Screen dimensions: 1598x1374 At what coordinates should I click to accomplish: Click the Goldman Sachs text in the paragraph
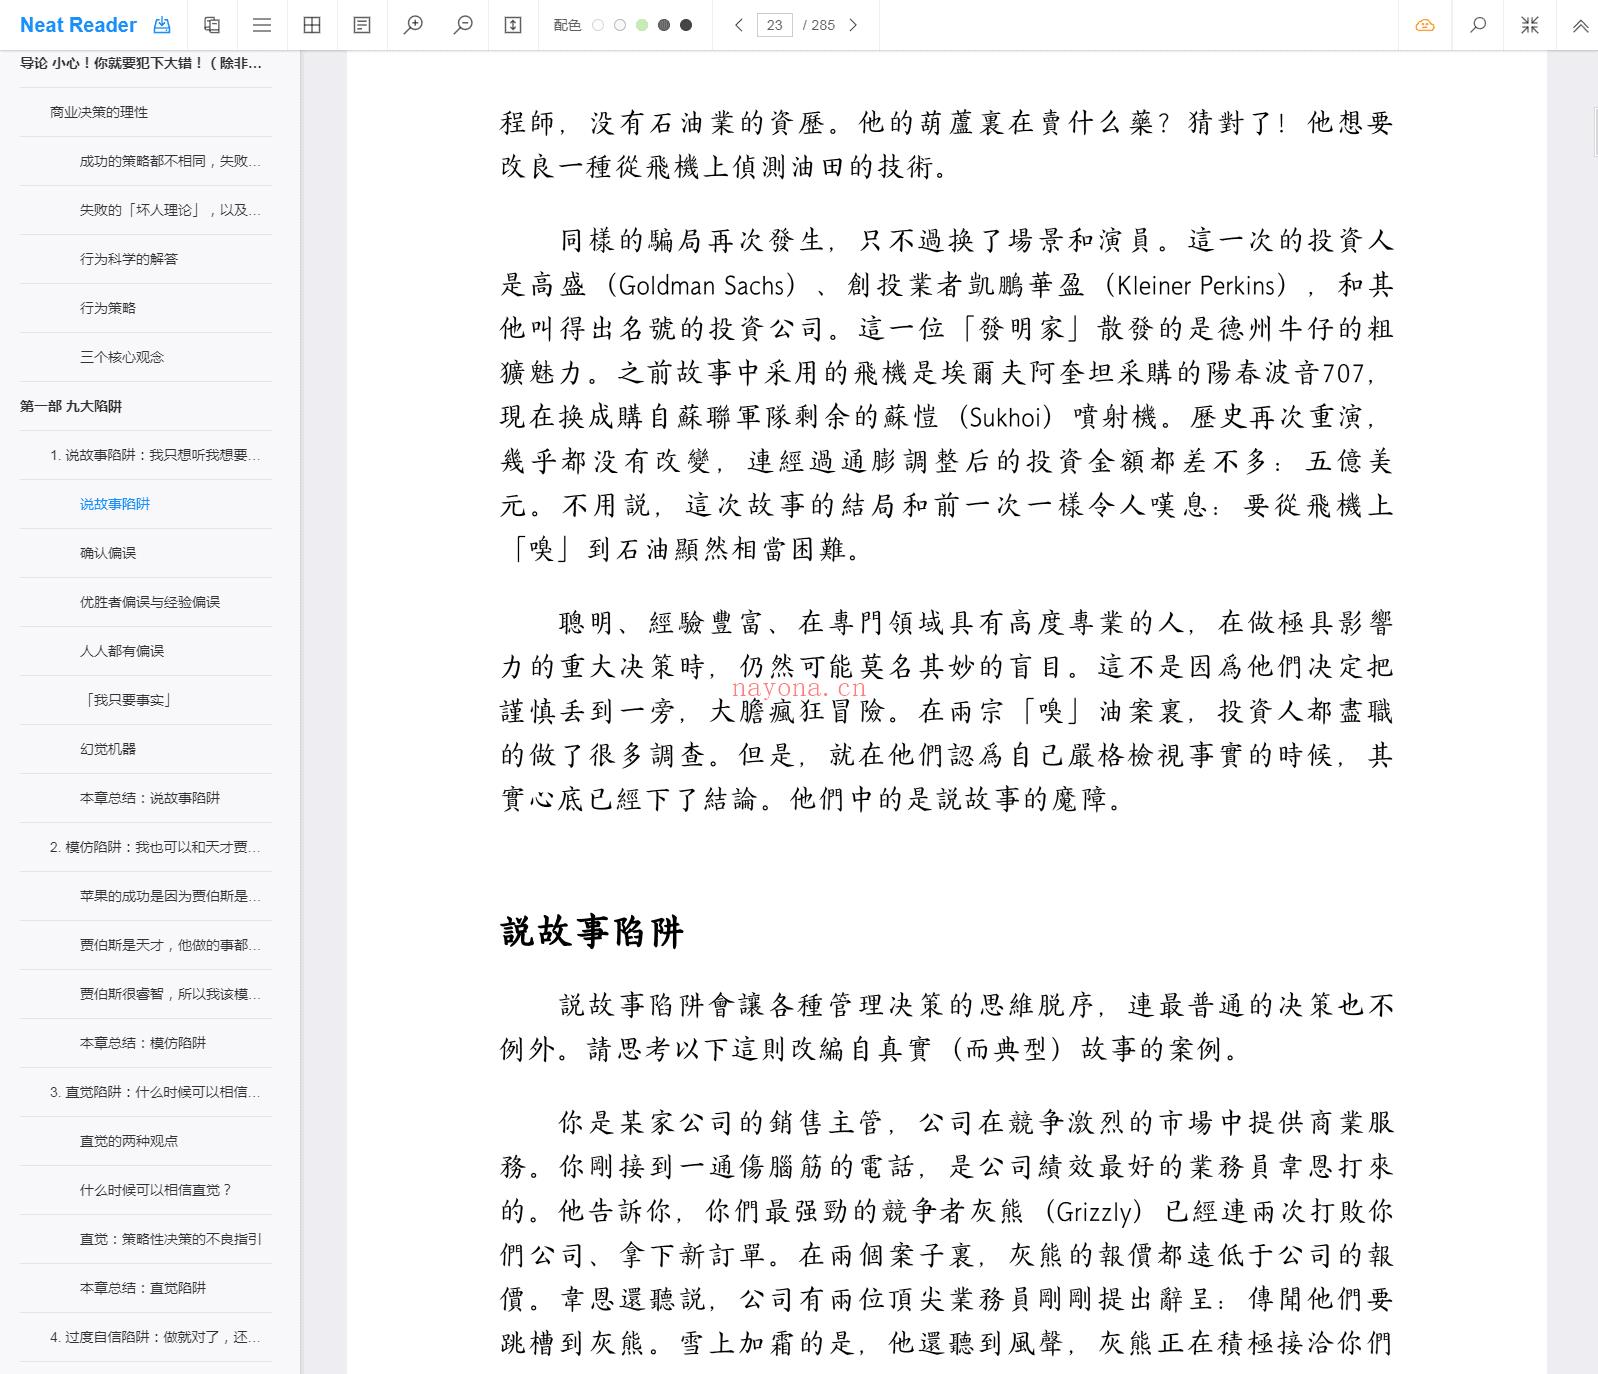tap(702, 286)
